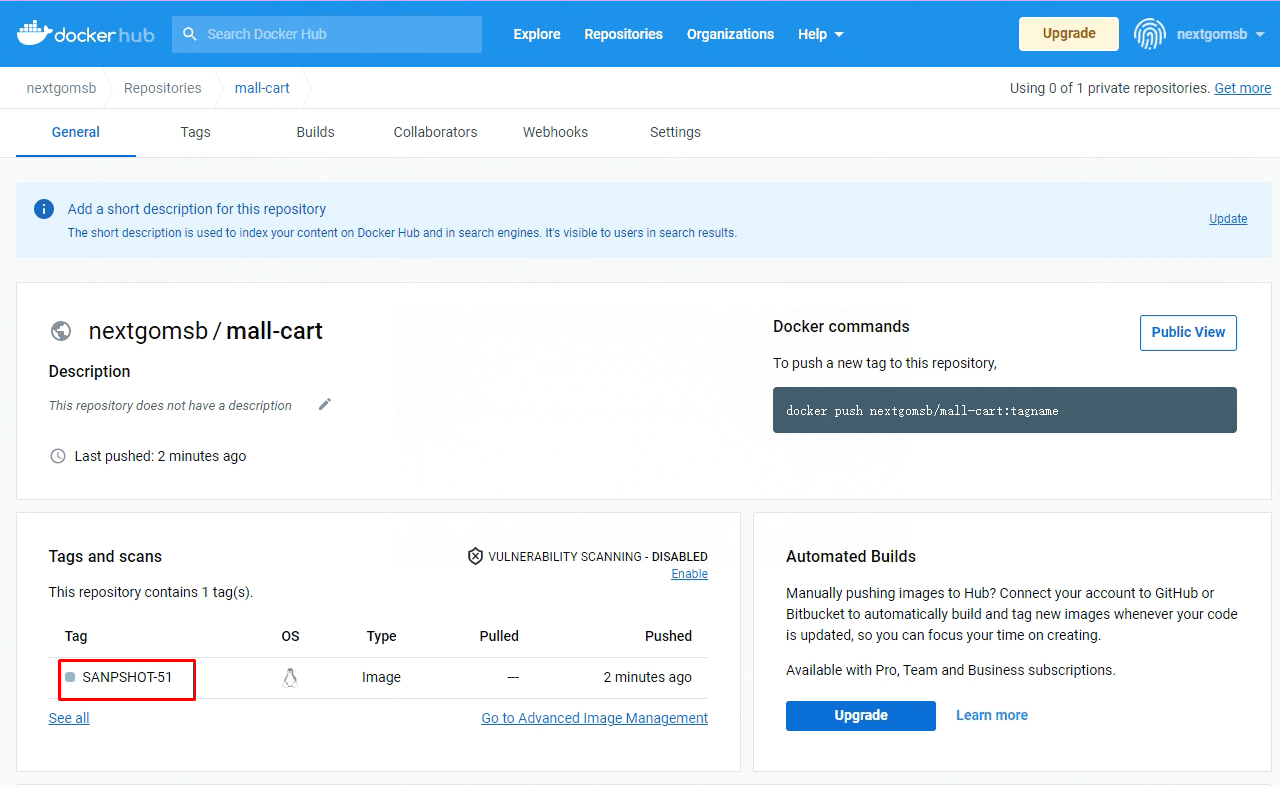Click the 2 minutes ago pushed cell
The image size is (1280, 787).
point(648,677)
